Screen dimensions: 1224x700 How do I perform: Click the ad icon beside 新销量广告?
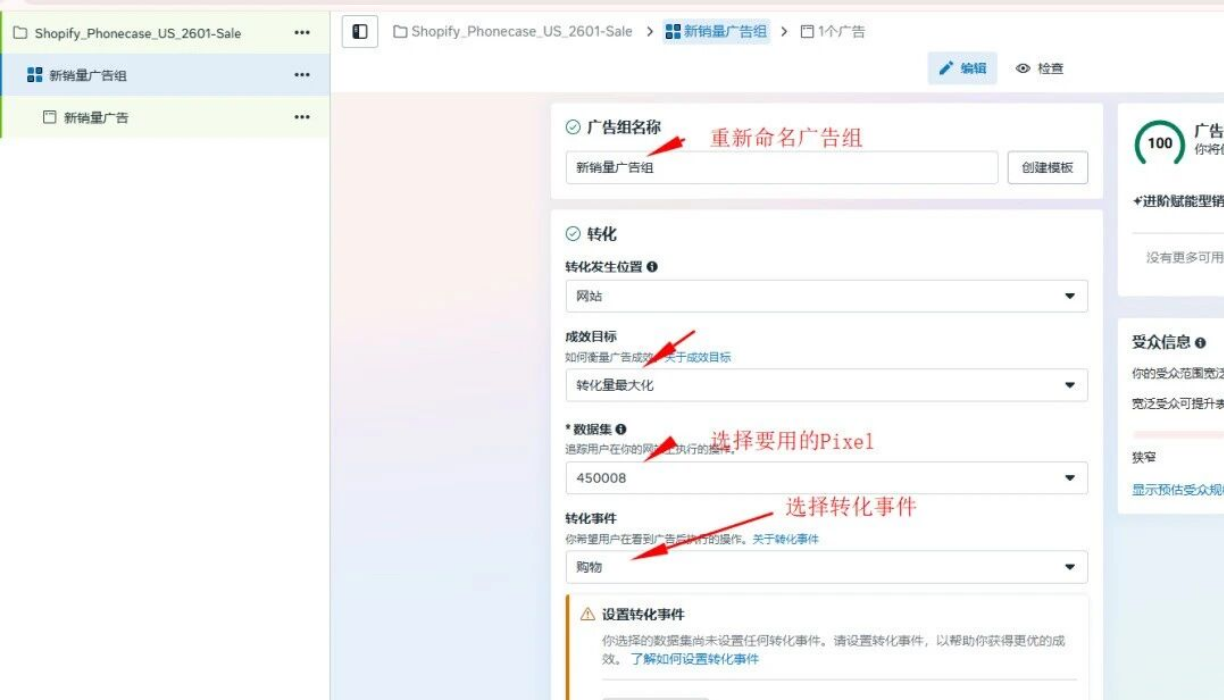coord(49,117)
